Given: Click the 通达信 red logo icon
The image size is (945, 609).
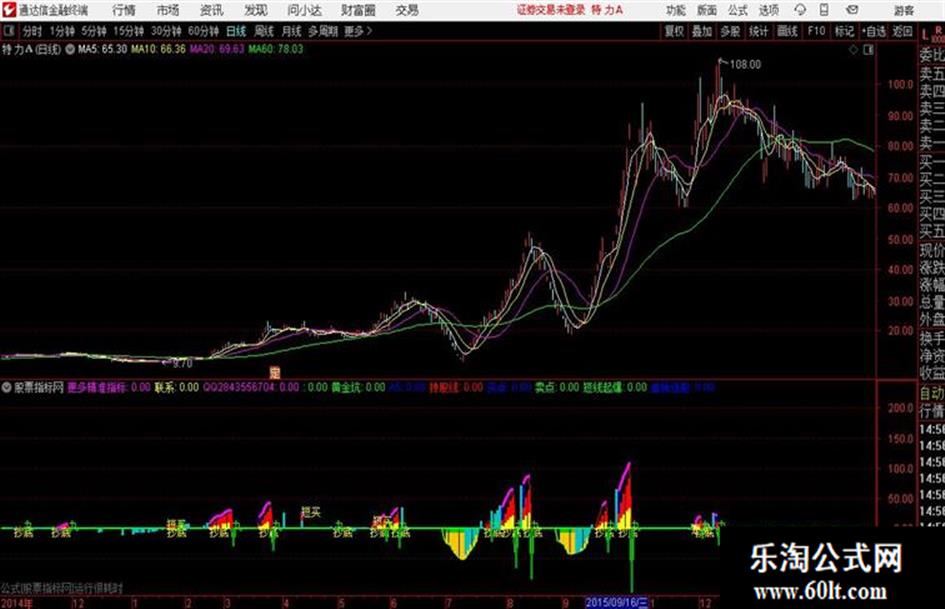Looking at the screenshot, I should [8, 10].
